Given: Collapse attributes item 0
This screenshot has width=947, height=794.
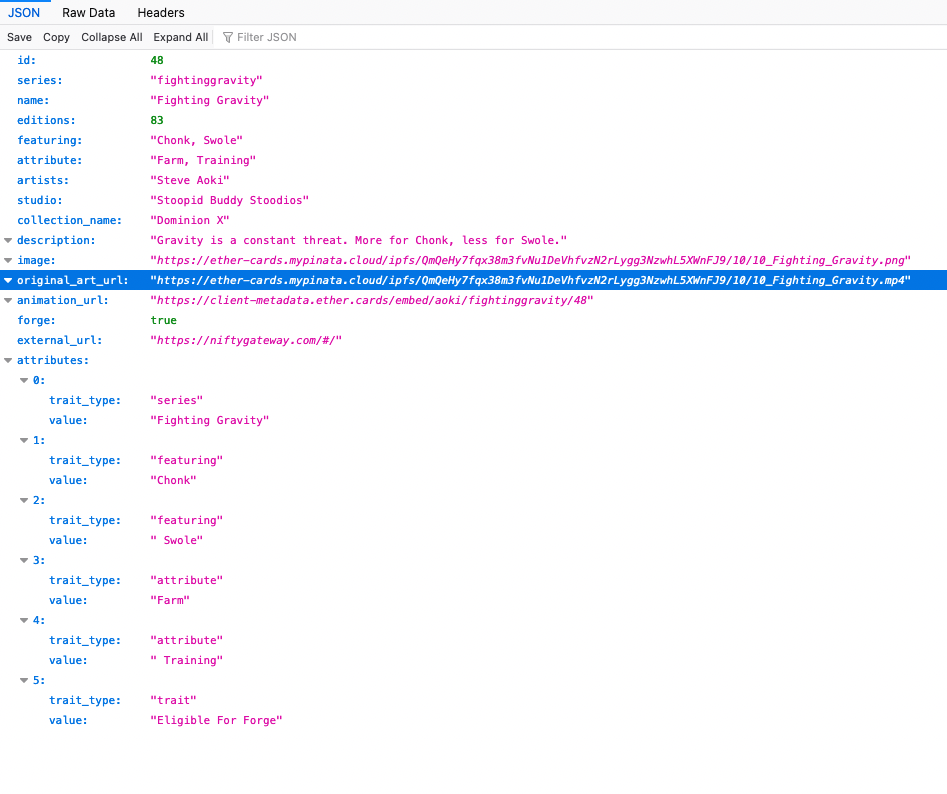Looking at the screenshot, I should [24, 380].
